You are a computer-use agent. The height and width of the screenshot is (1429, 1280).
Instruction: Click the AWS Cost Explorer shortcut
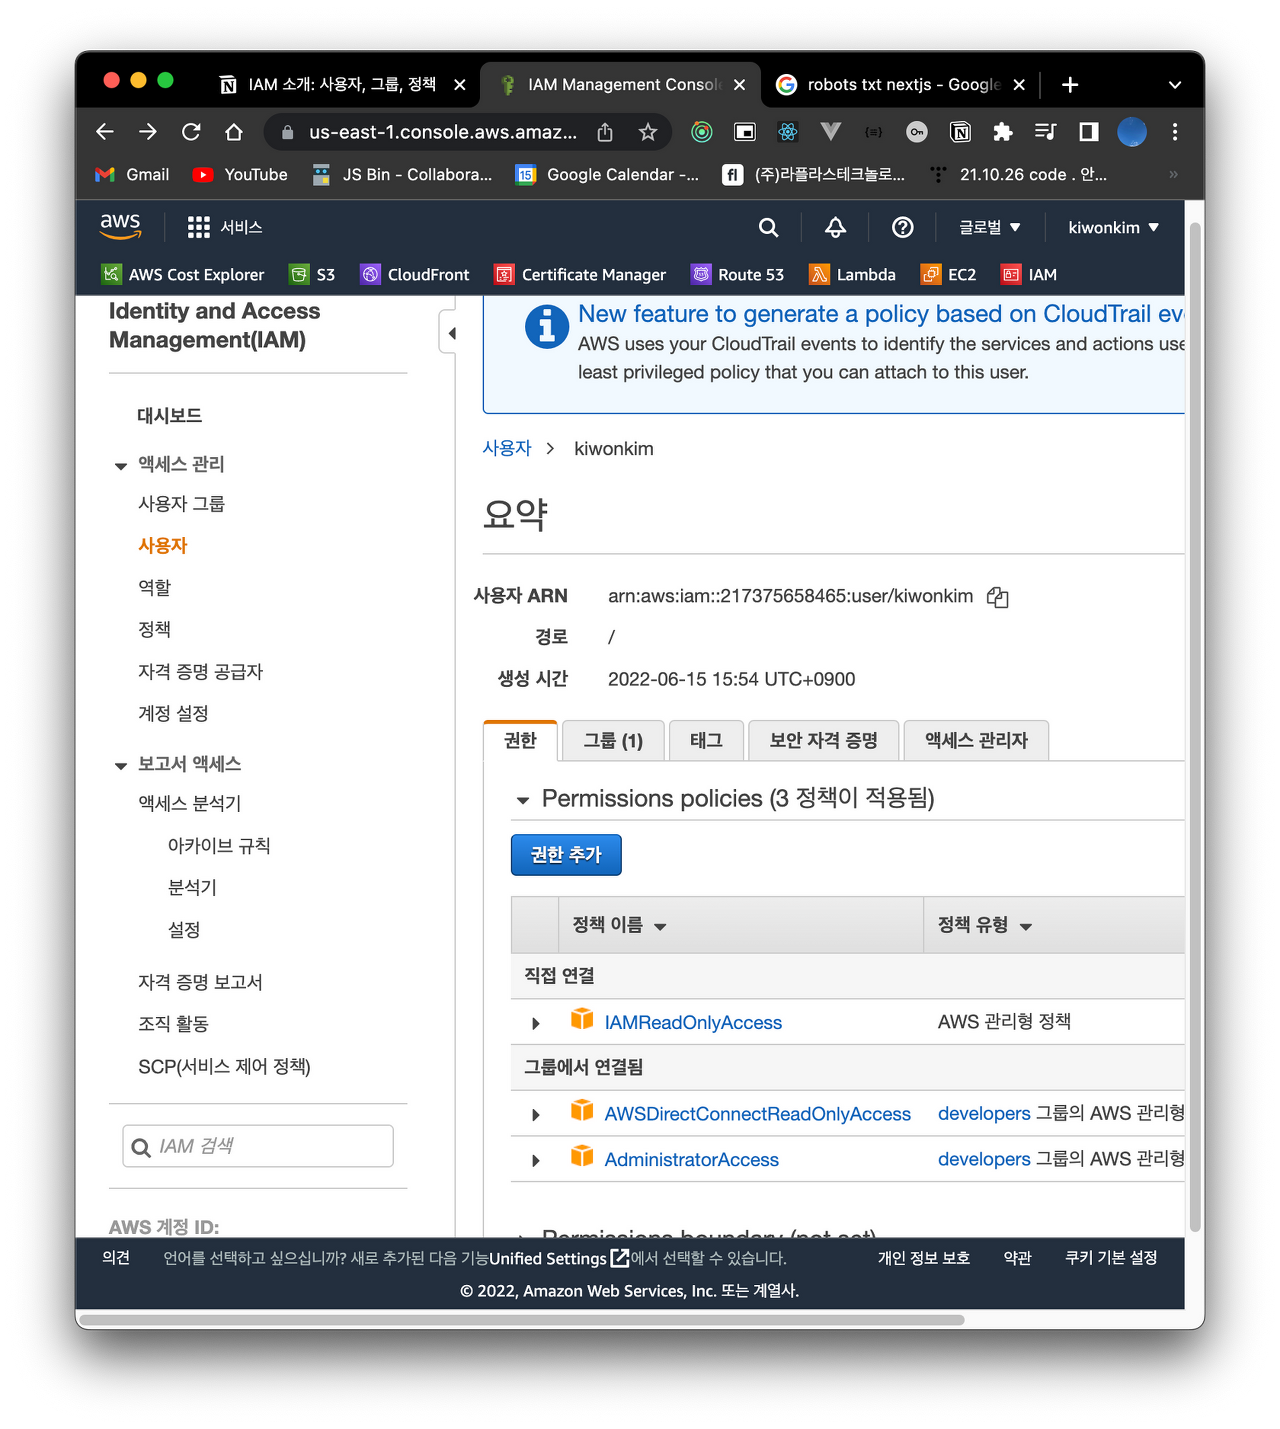[183, 274]
